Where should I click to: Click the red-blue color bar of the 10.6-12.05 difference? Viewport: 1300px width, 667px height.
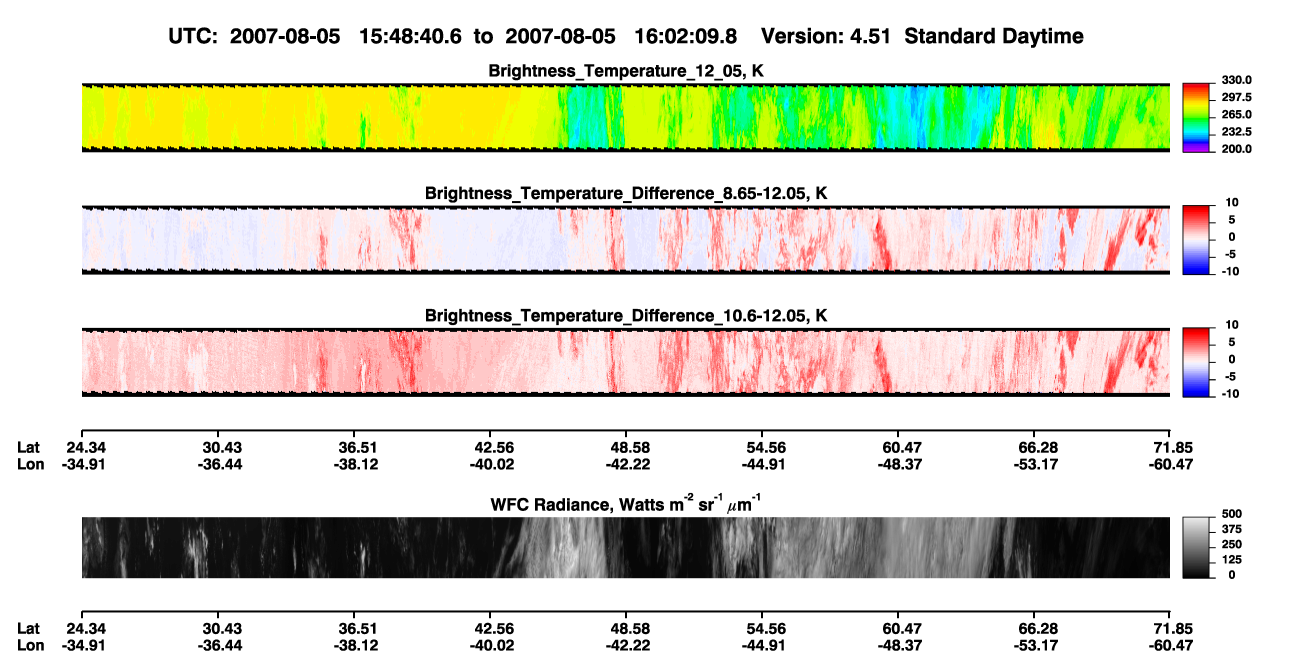click(x=1196, y=361)
